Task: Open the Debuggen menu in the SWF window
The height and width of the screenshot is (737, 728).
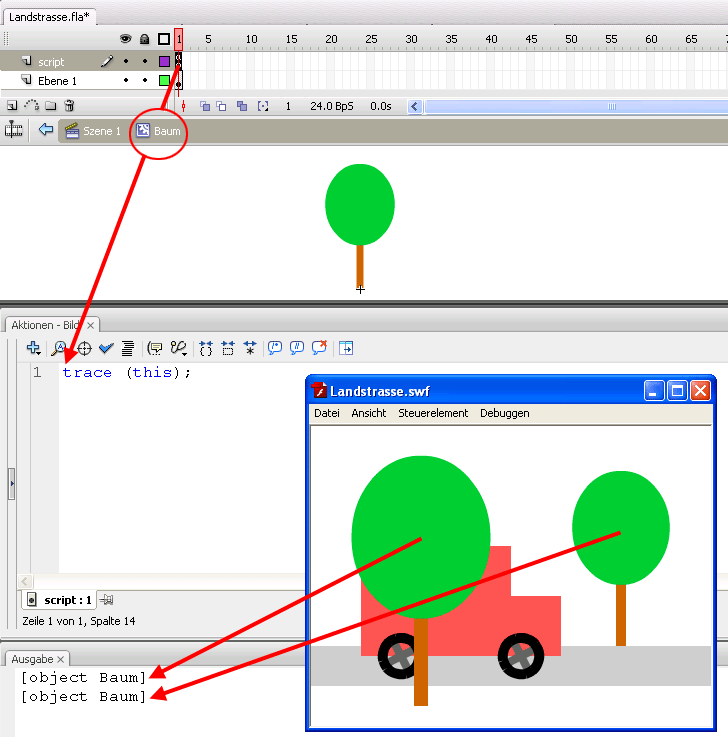Action: click(x=504, y=413)
